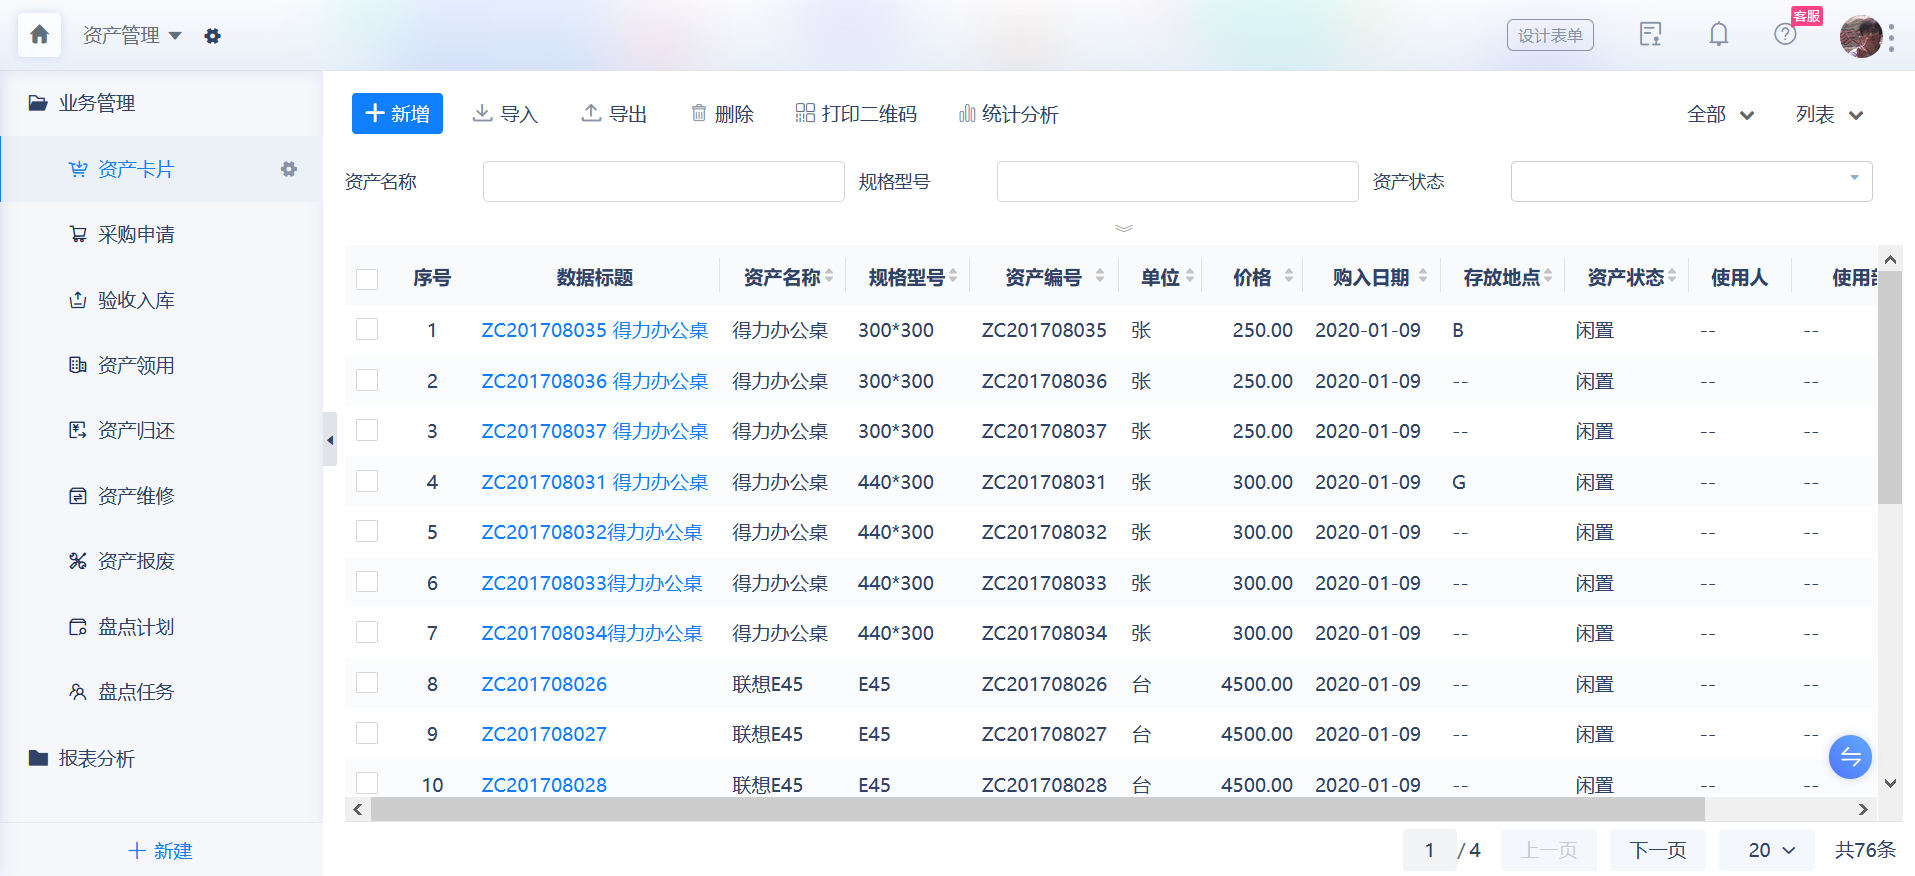This screenshot has width=1915, height=876.
Task: Focus the 规格型号 search field
Action: [x=1177, y=182]
